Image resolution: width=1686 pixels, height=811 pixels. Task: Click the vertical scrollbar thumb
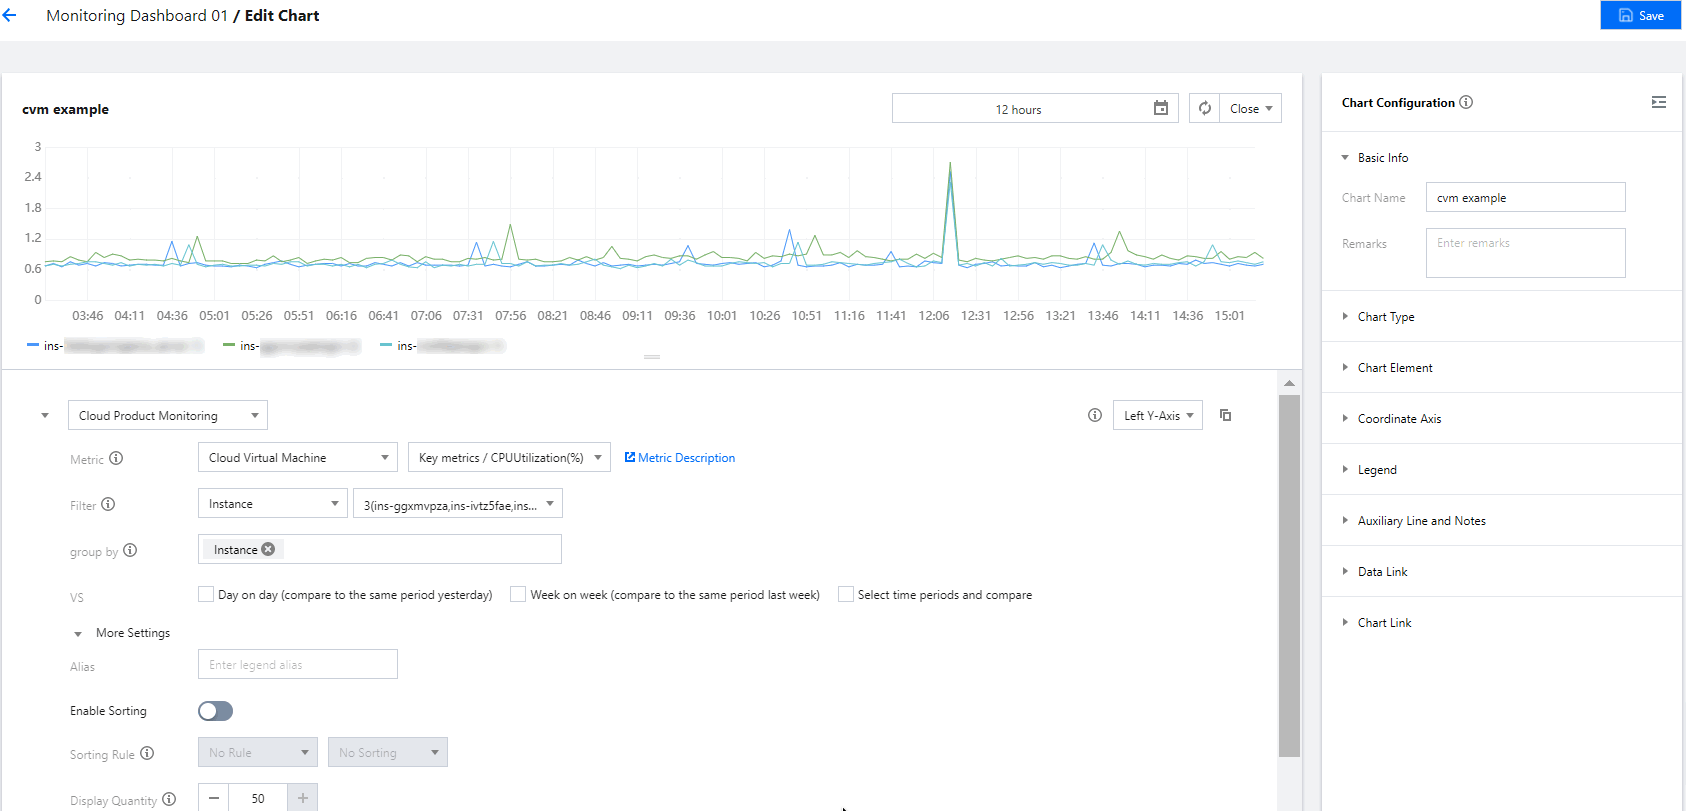point(1289,575)
